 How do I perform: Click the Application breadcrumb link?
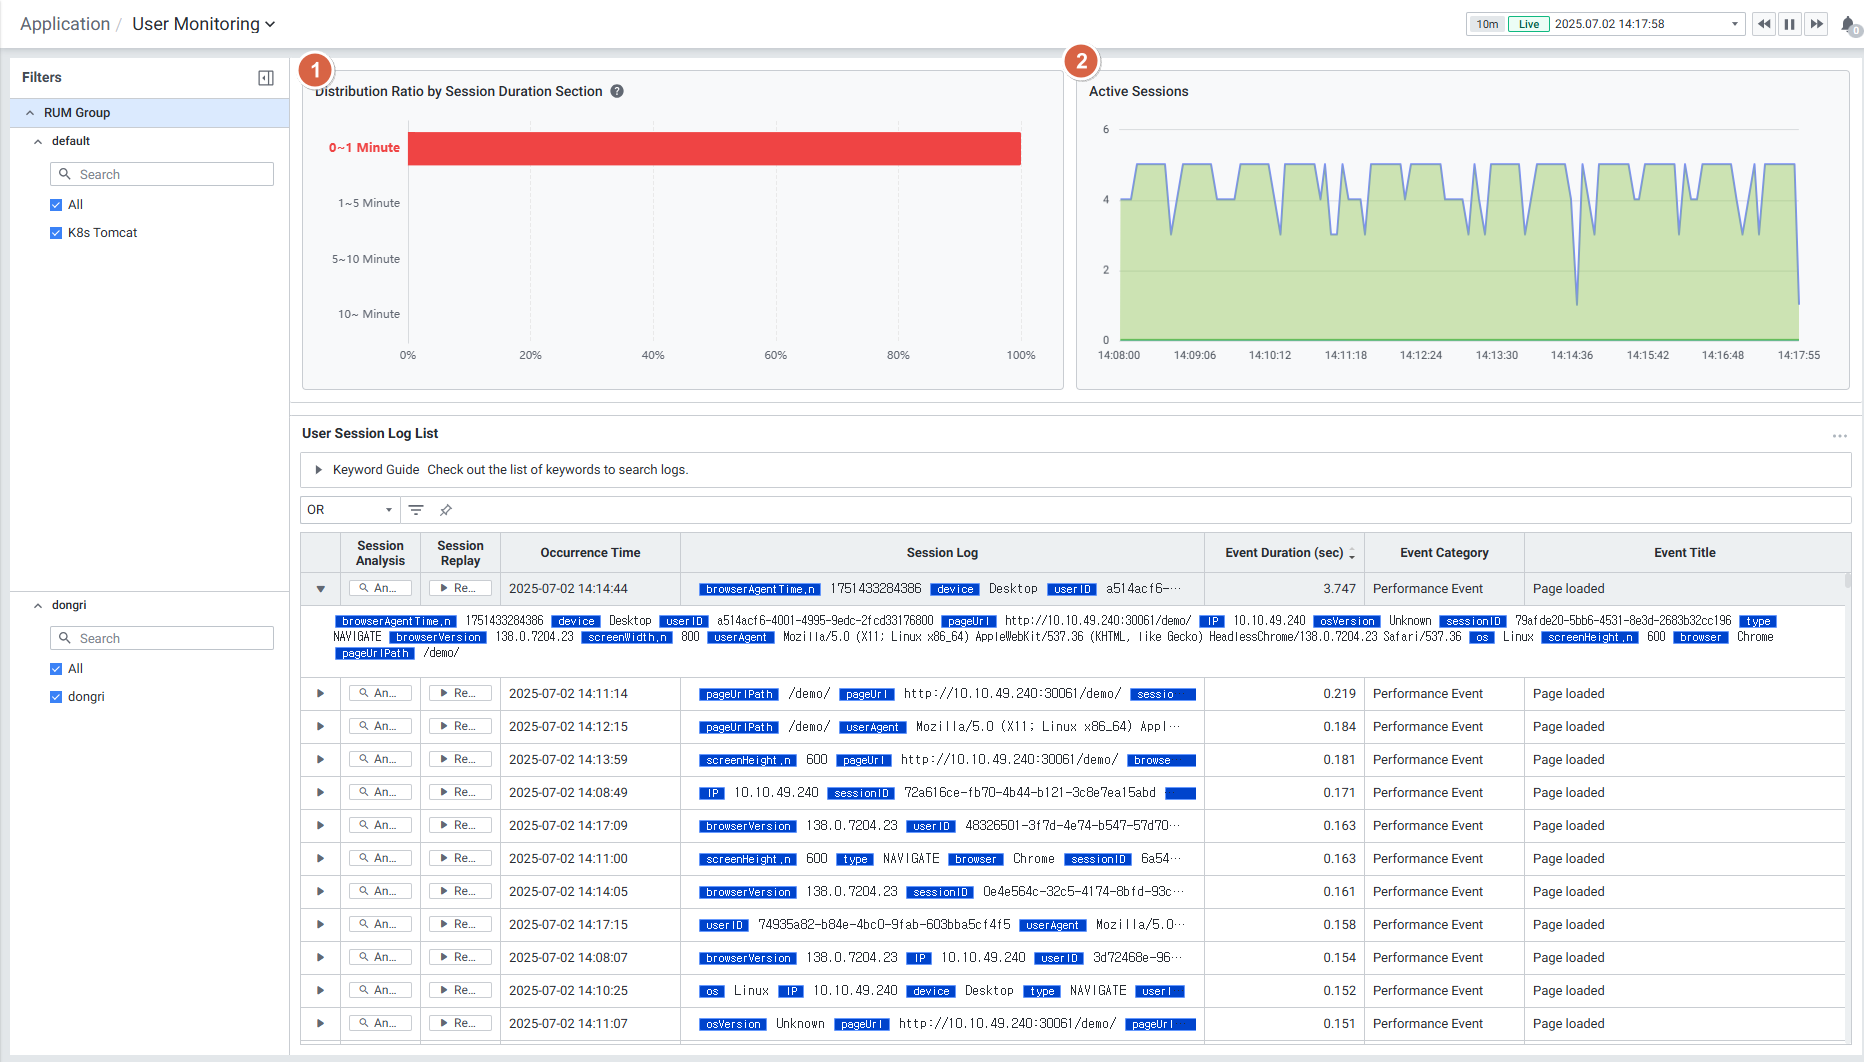pos(65,24)
